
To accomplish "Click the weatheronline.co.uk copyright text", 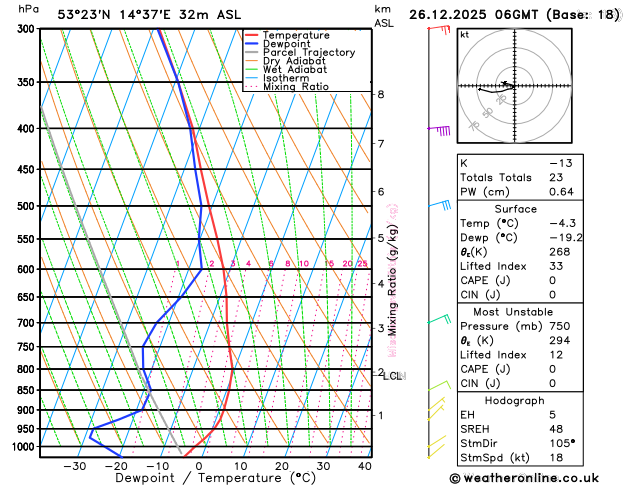I will pos(525,478).
